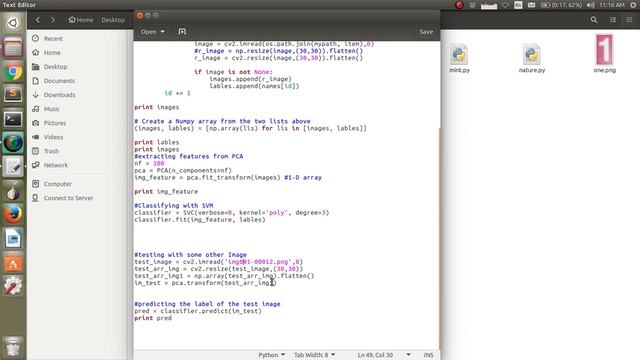
Task: Open Computer in Files sidebar
Action: coord(58,184)
